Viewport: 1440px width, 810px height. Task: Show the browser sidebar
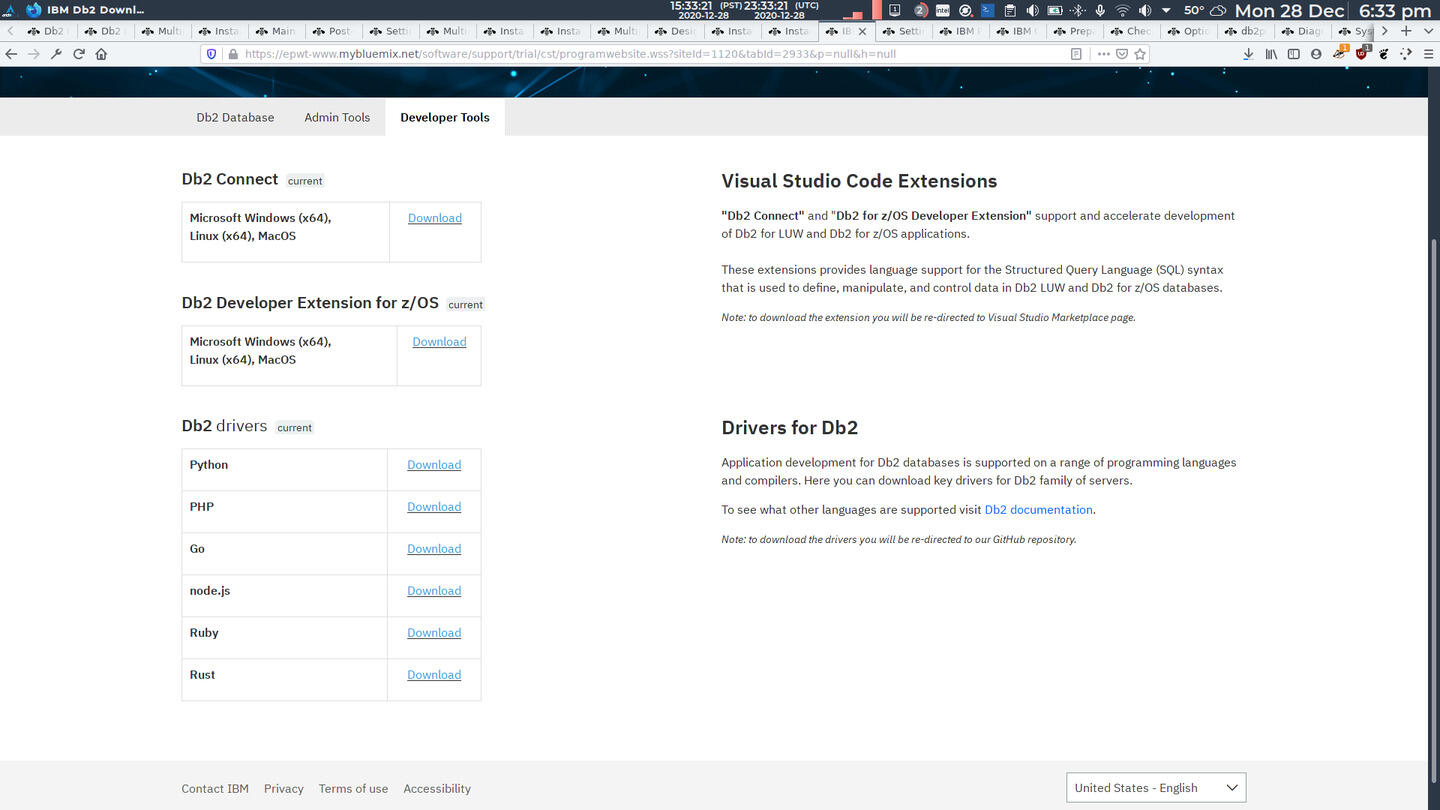tap(1293, 54)
